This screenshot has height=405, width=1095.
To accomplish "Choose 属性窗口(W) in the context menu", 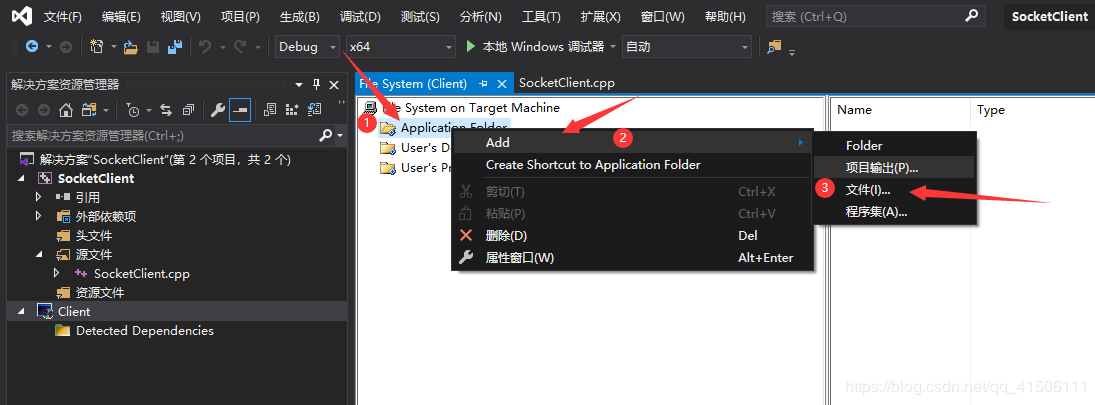I will click(x=633, y=258).
